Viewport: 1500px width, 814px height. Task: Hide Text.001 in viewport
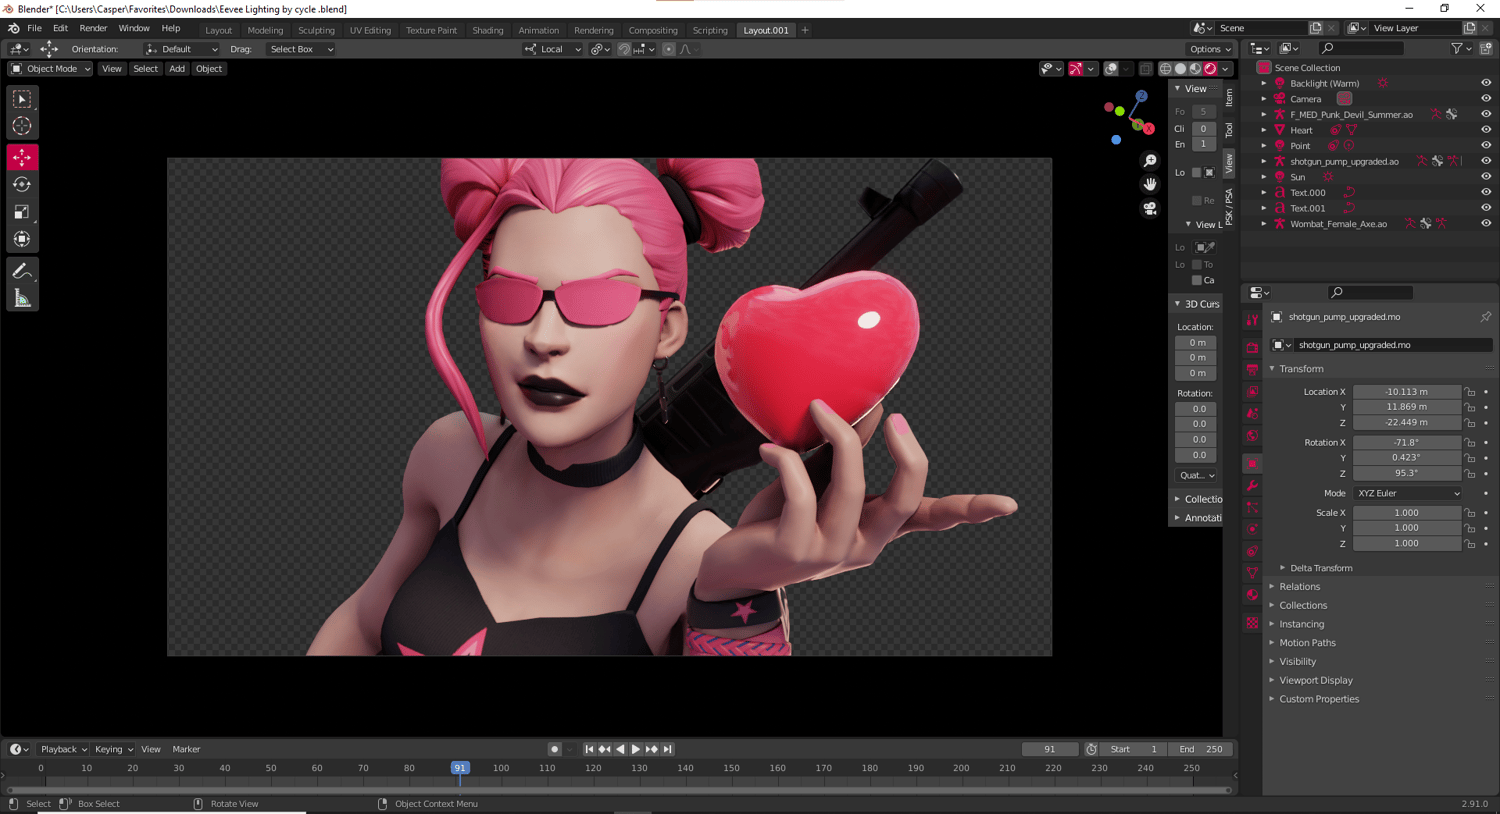click(x=1485, y=208)
